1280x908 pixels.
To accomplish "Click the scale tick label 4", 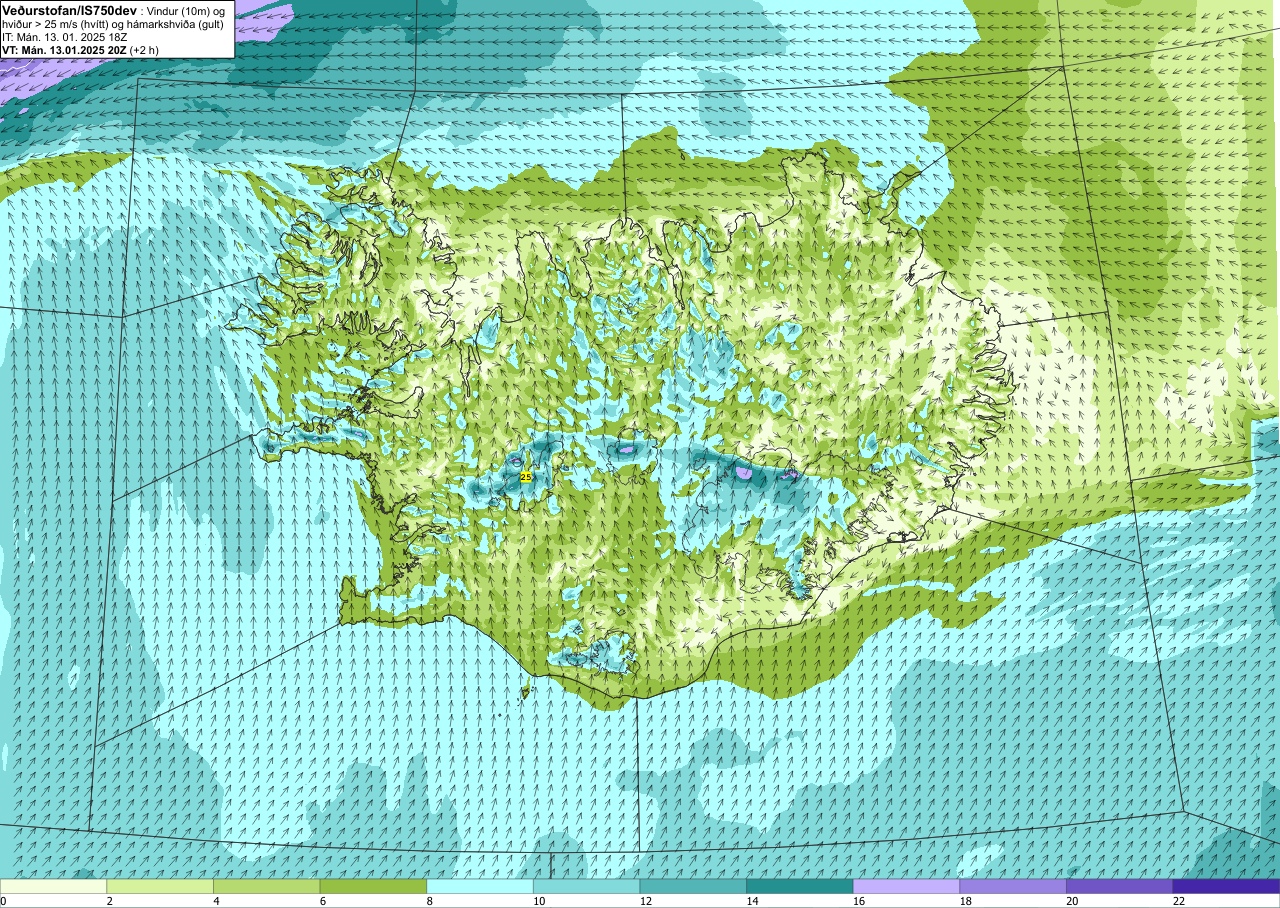I will pos(216,901).
